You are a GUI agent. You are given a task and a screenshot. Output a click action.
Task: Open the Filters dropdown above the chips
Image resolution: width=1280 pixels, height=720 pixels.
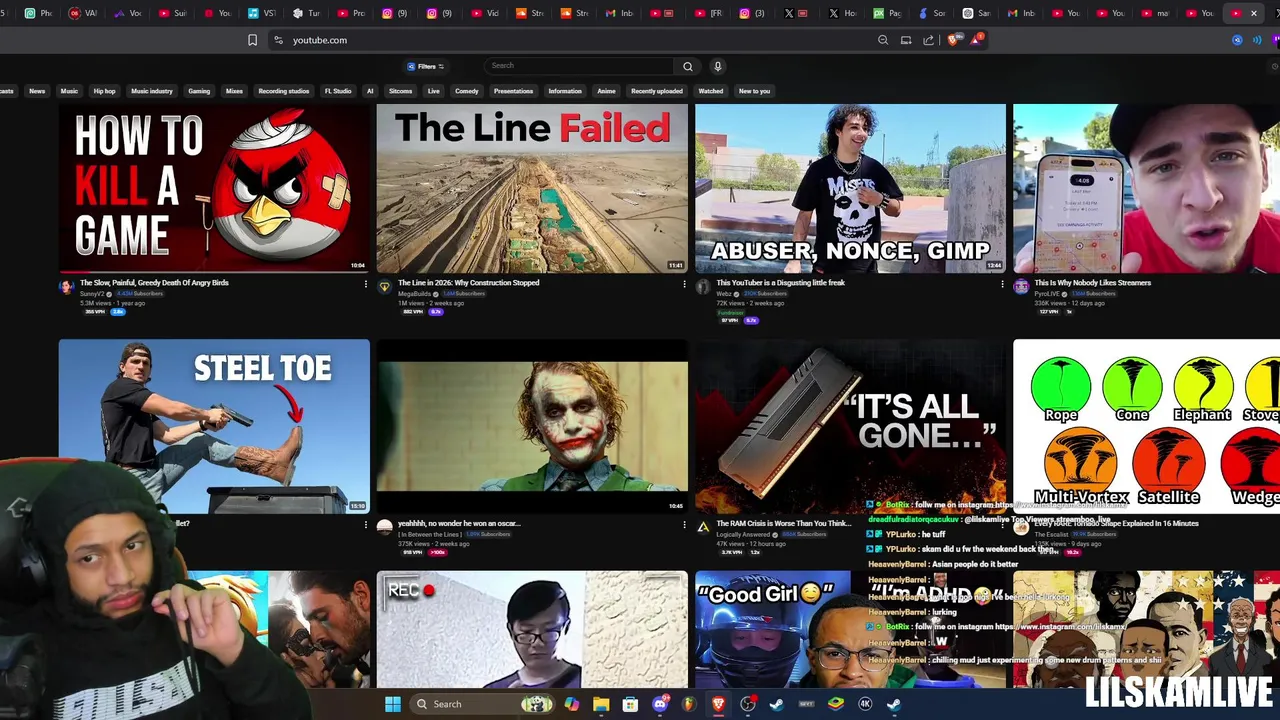[426, 66]
